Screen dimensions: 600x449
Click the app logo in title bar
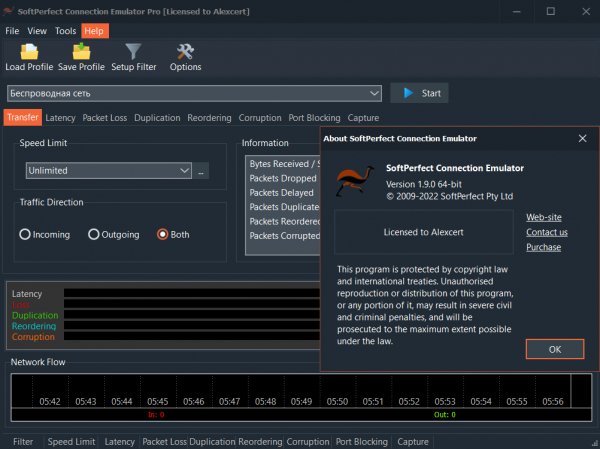(8, 11)
